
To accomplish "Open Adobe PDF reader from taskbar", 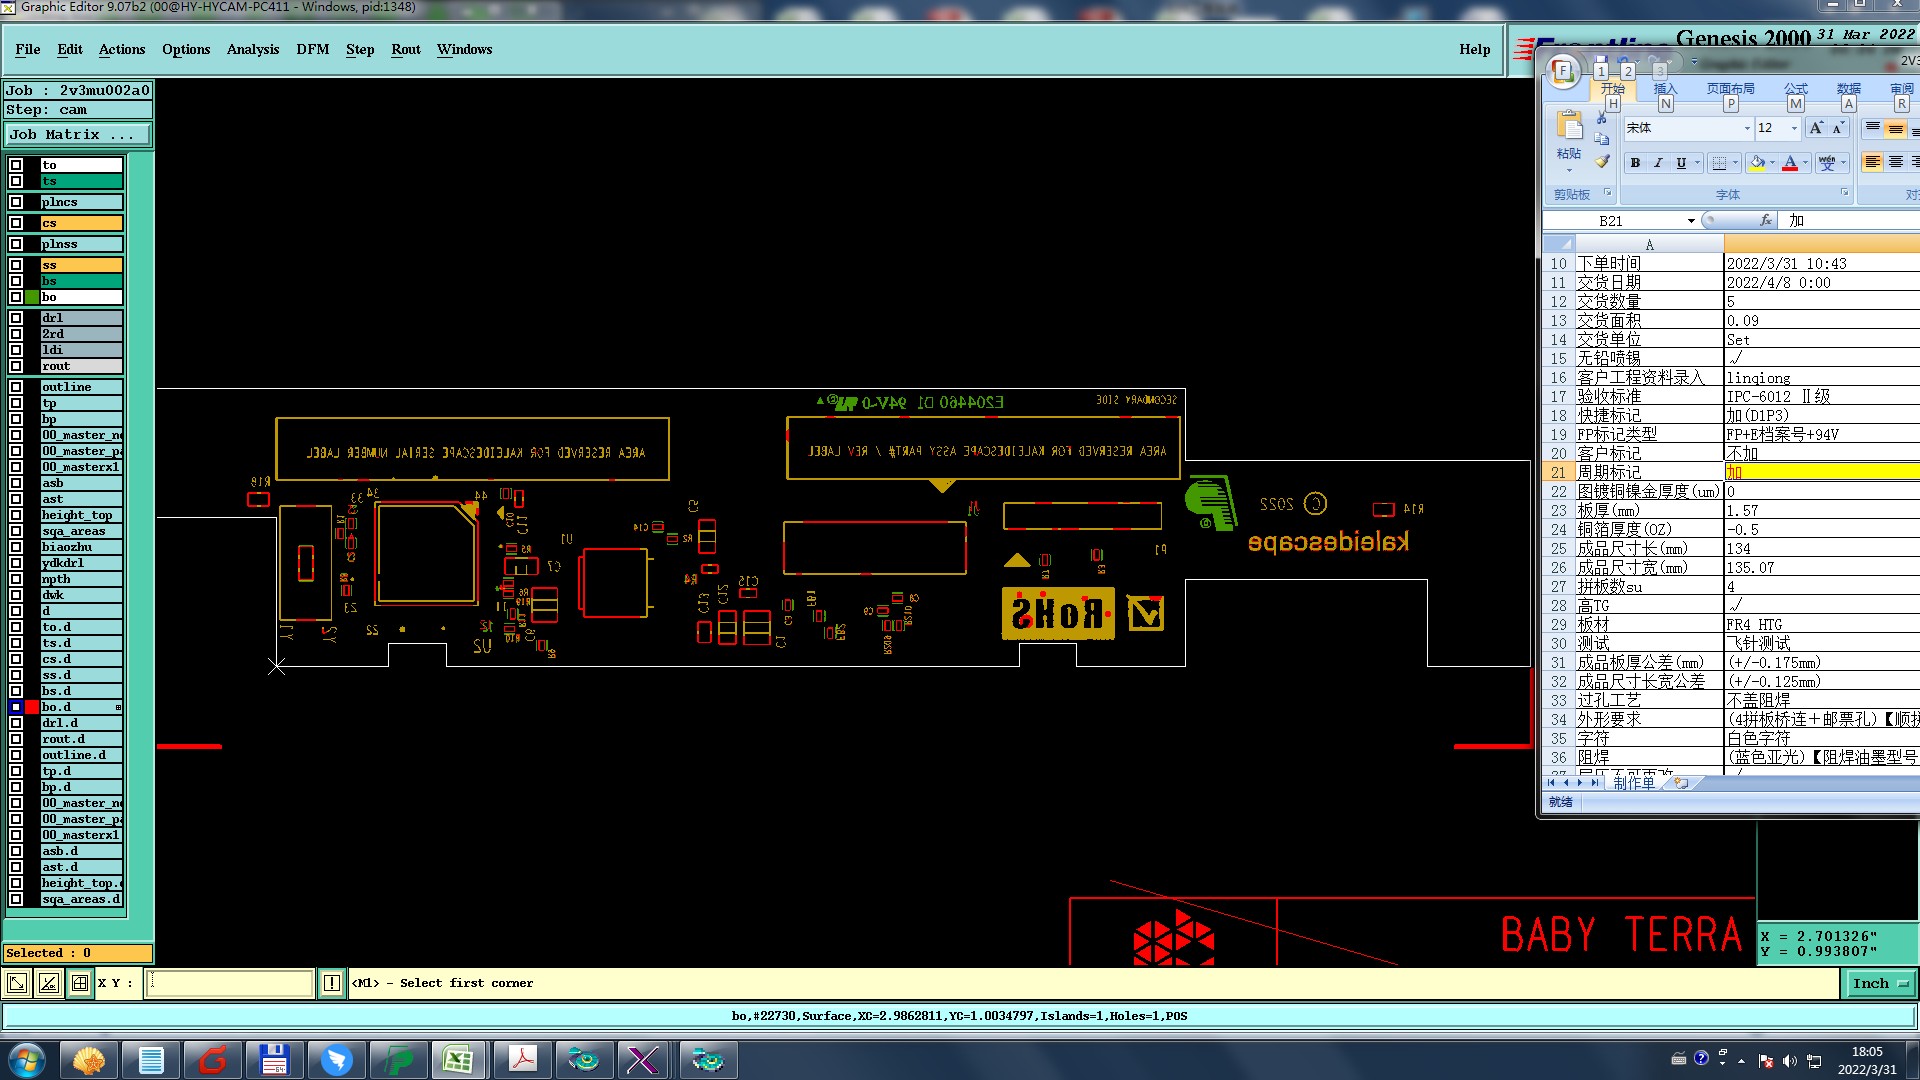I will pos(522,1059).
